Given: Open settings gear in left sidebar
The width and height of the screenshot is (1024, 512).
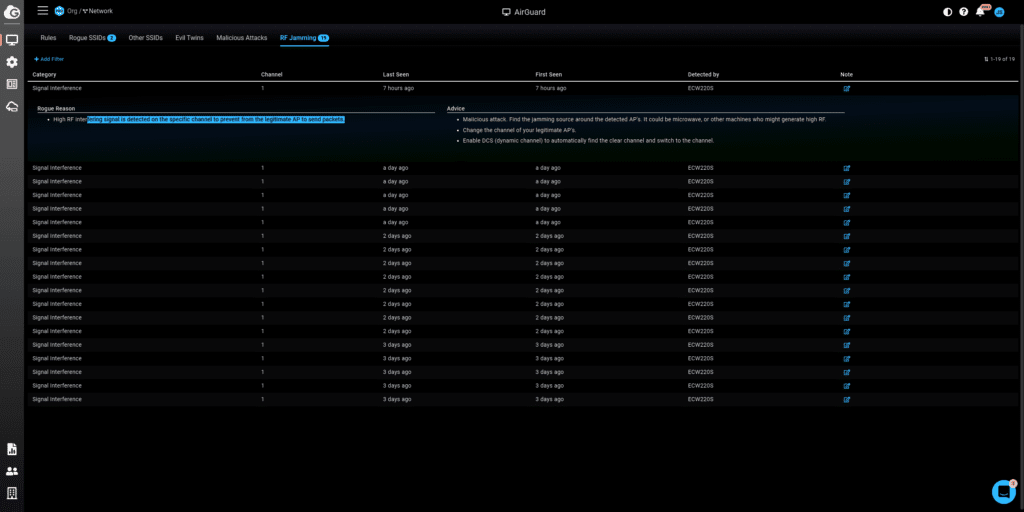Looking at the screenshot, I should [x=12, y=62].
